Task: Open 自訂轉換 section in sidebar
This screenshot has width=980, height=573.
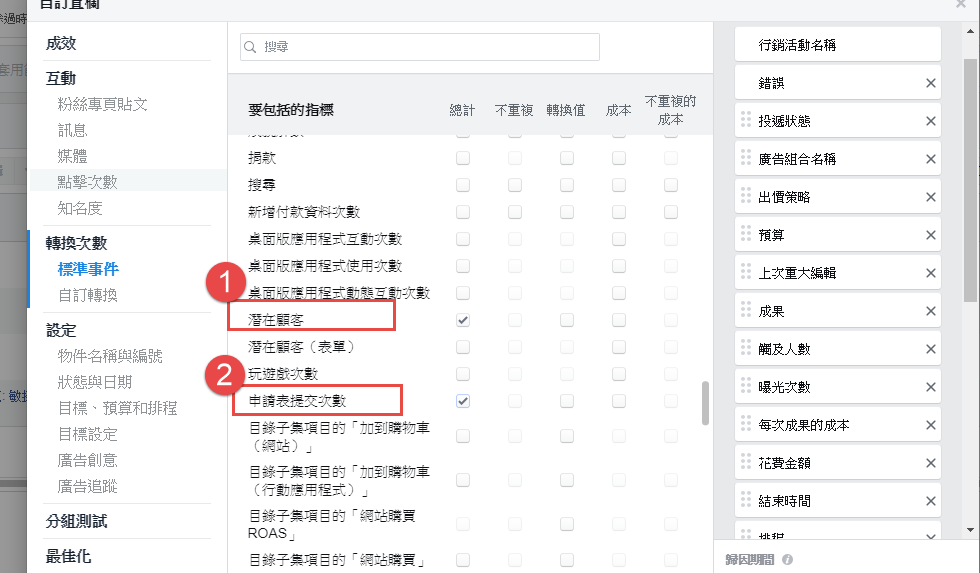Action: click(x=88, y=295)
